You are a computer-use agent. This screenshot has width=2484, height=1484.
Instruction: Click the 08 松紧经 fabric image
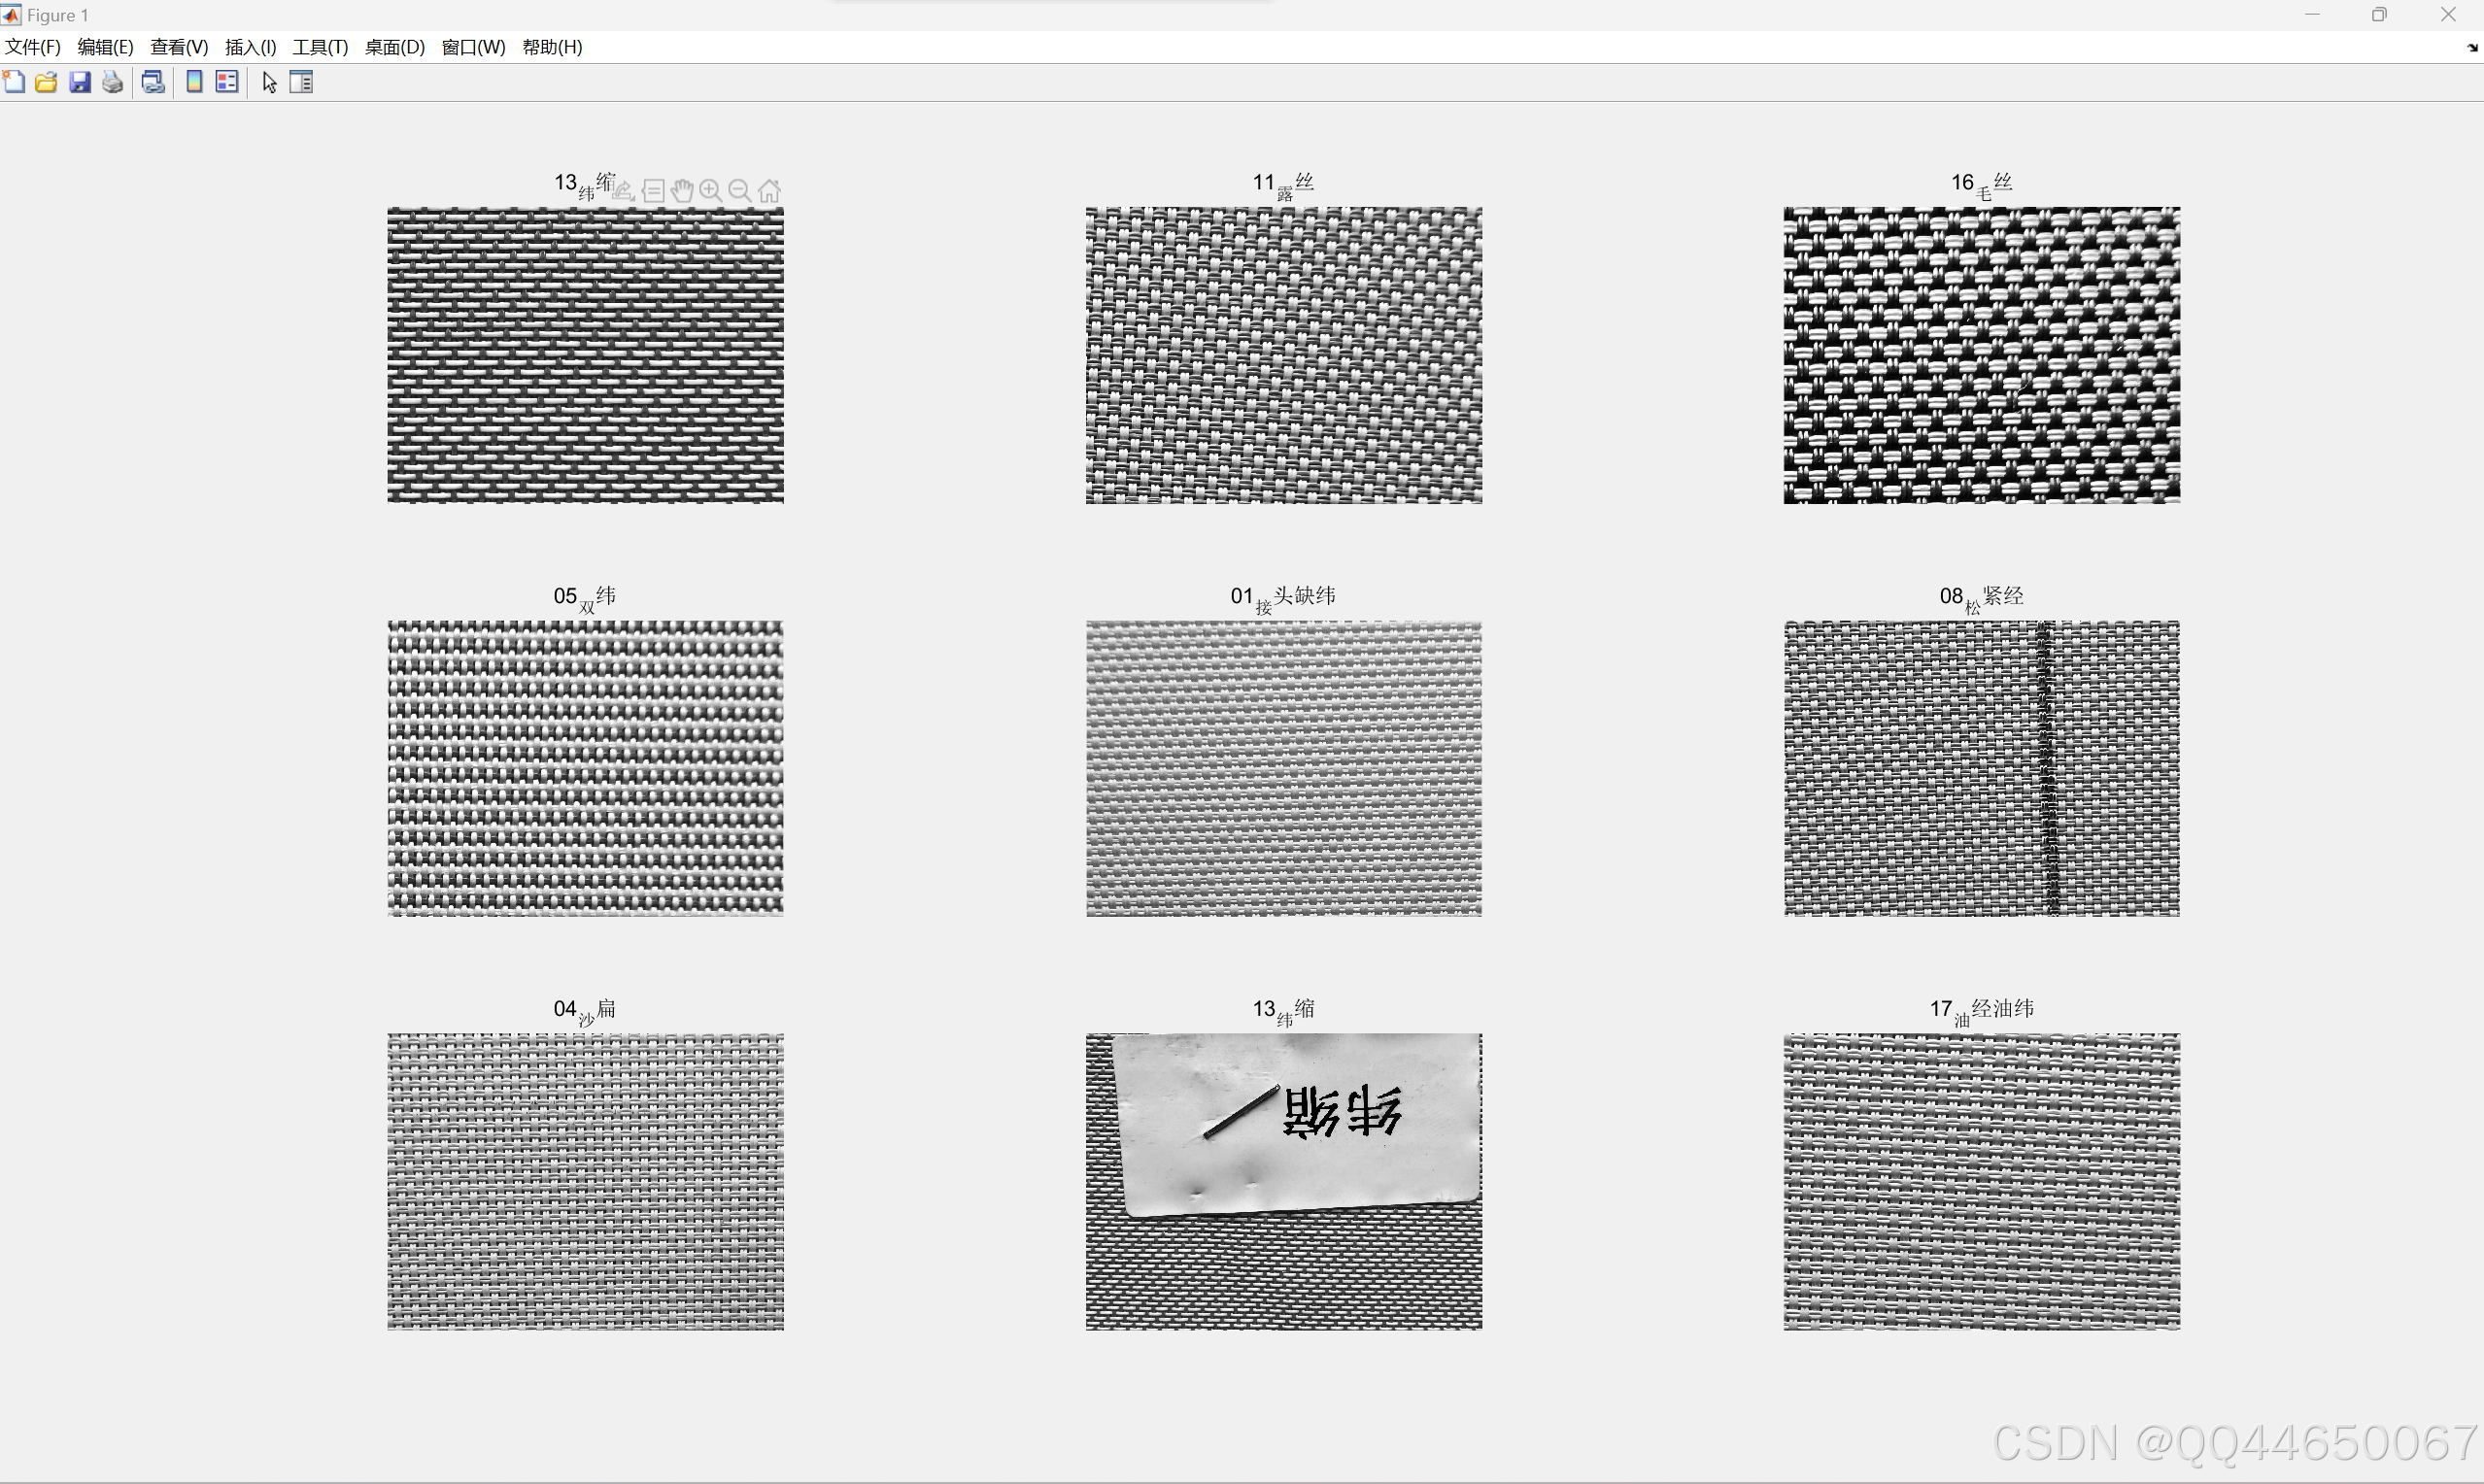point(1981,768)
